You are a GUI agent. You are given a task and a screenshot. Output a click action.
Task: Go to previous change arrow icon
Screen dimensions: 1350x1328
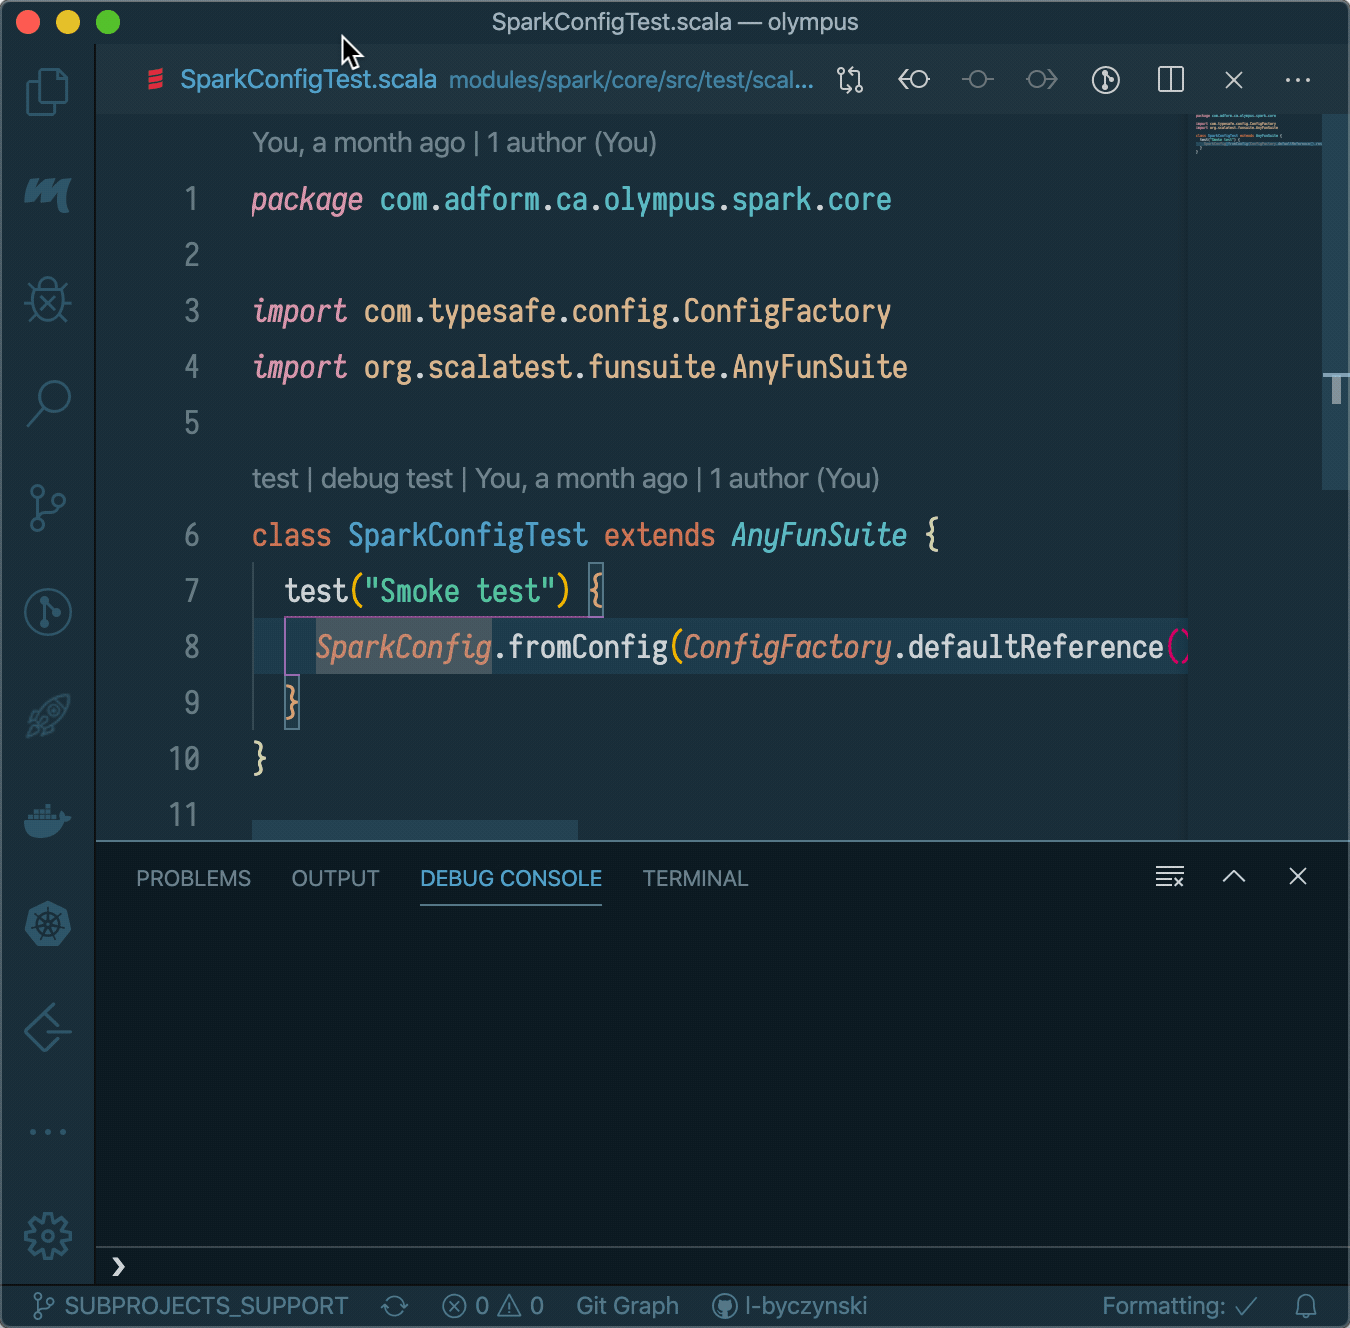[x=914, y=80]
